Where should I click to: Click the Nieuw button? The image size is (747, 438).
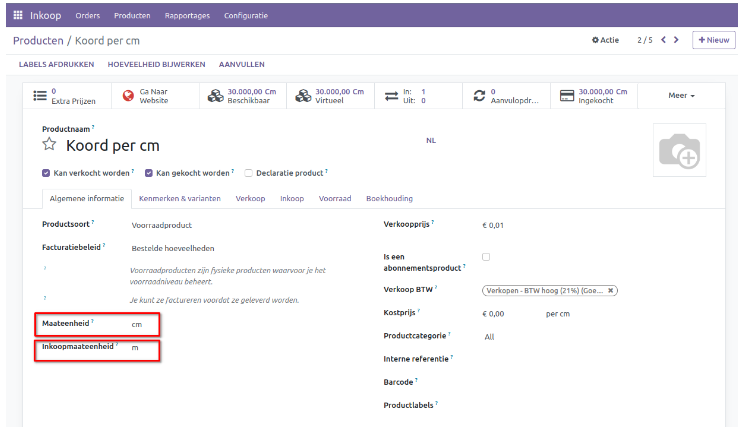[715, 40]
